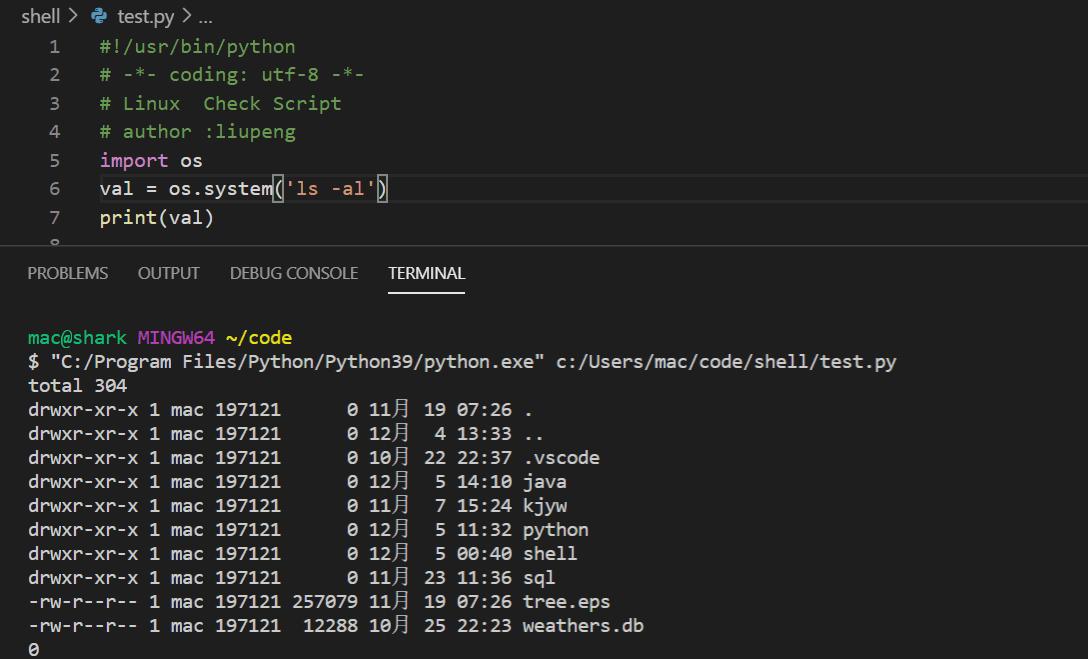Switch to the OUTPUT tab

pyautogui.click(x=168, y=272)
